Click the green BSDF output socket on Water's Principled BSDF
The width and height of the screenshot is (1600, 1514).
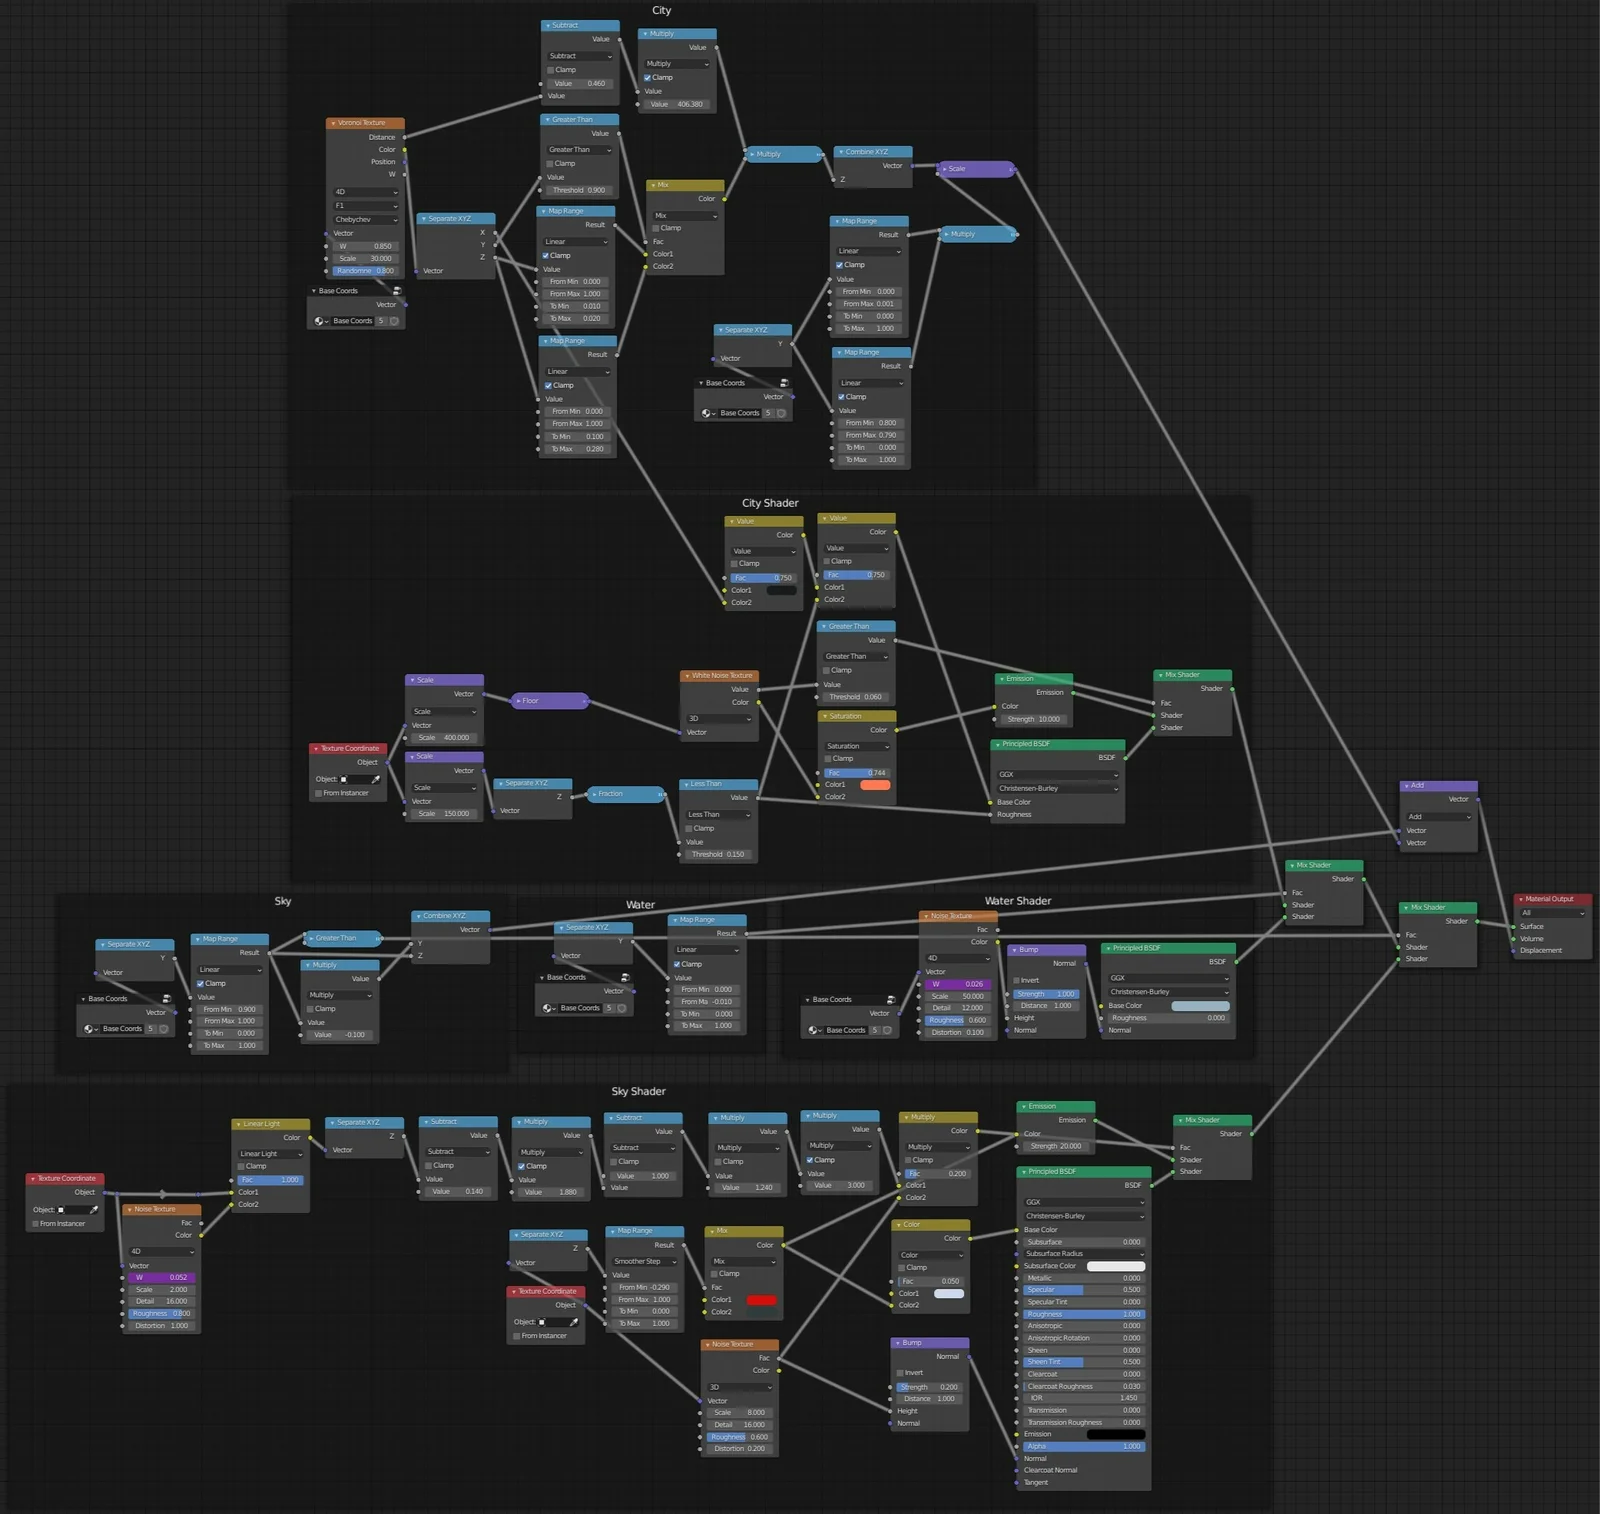click(1235, 962)
